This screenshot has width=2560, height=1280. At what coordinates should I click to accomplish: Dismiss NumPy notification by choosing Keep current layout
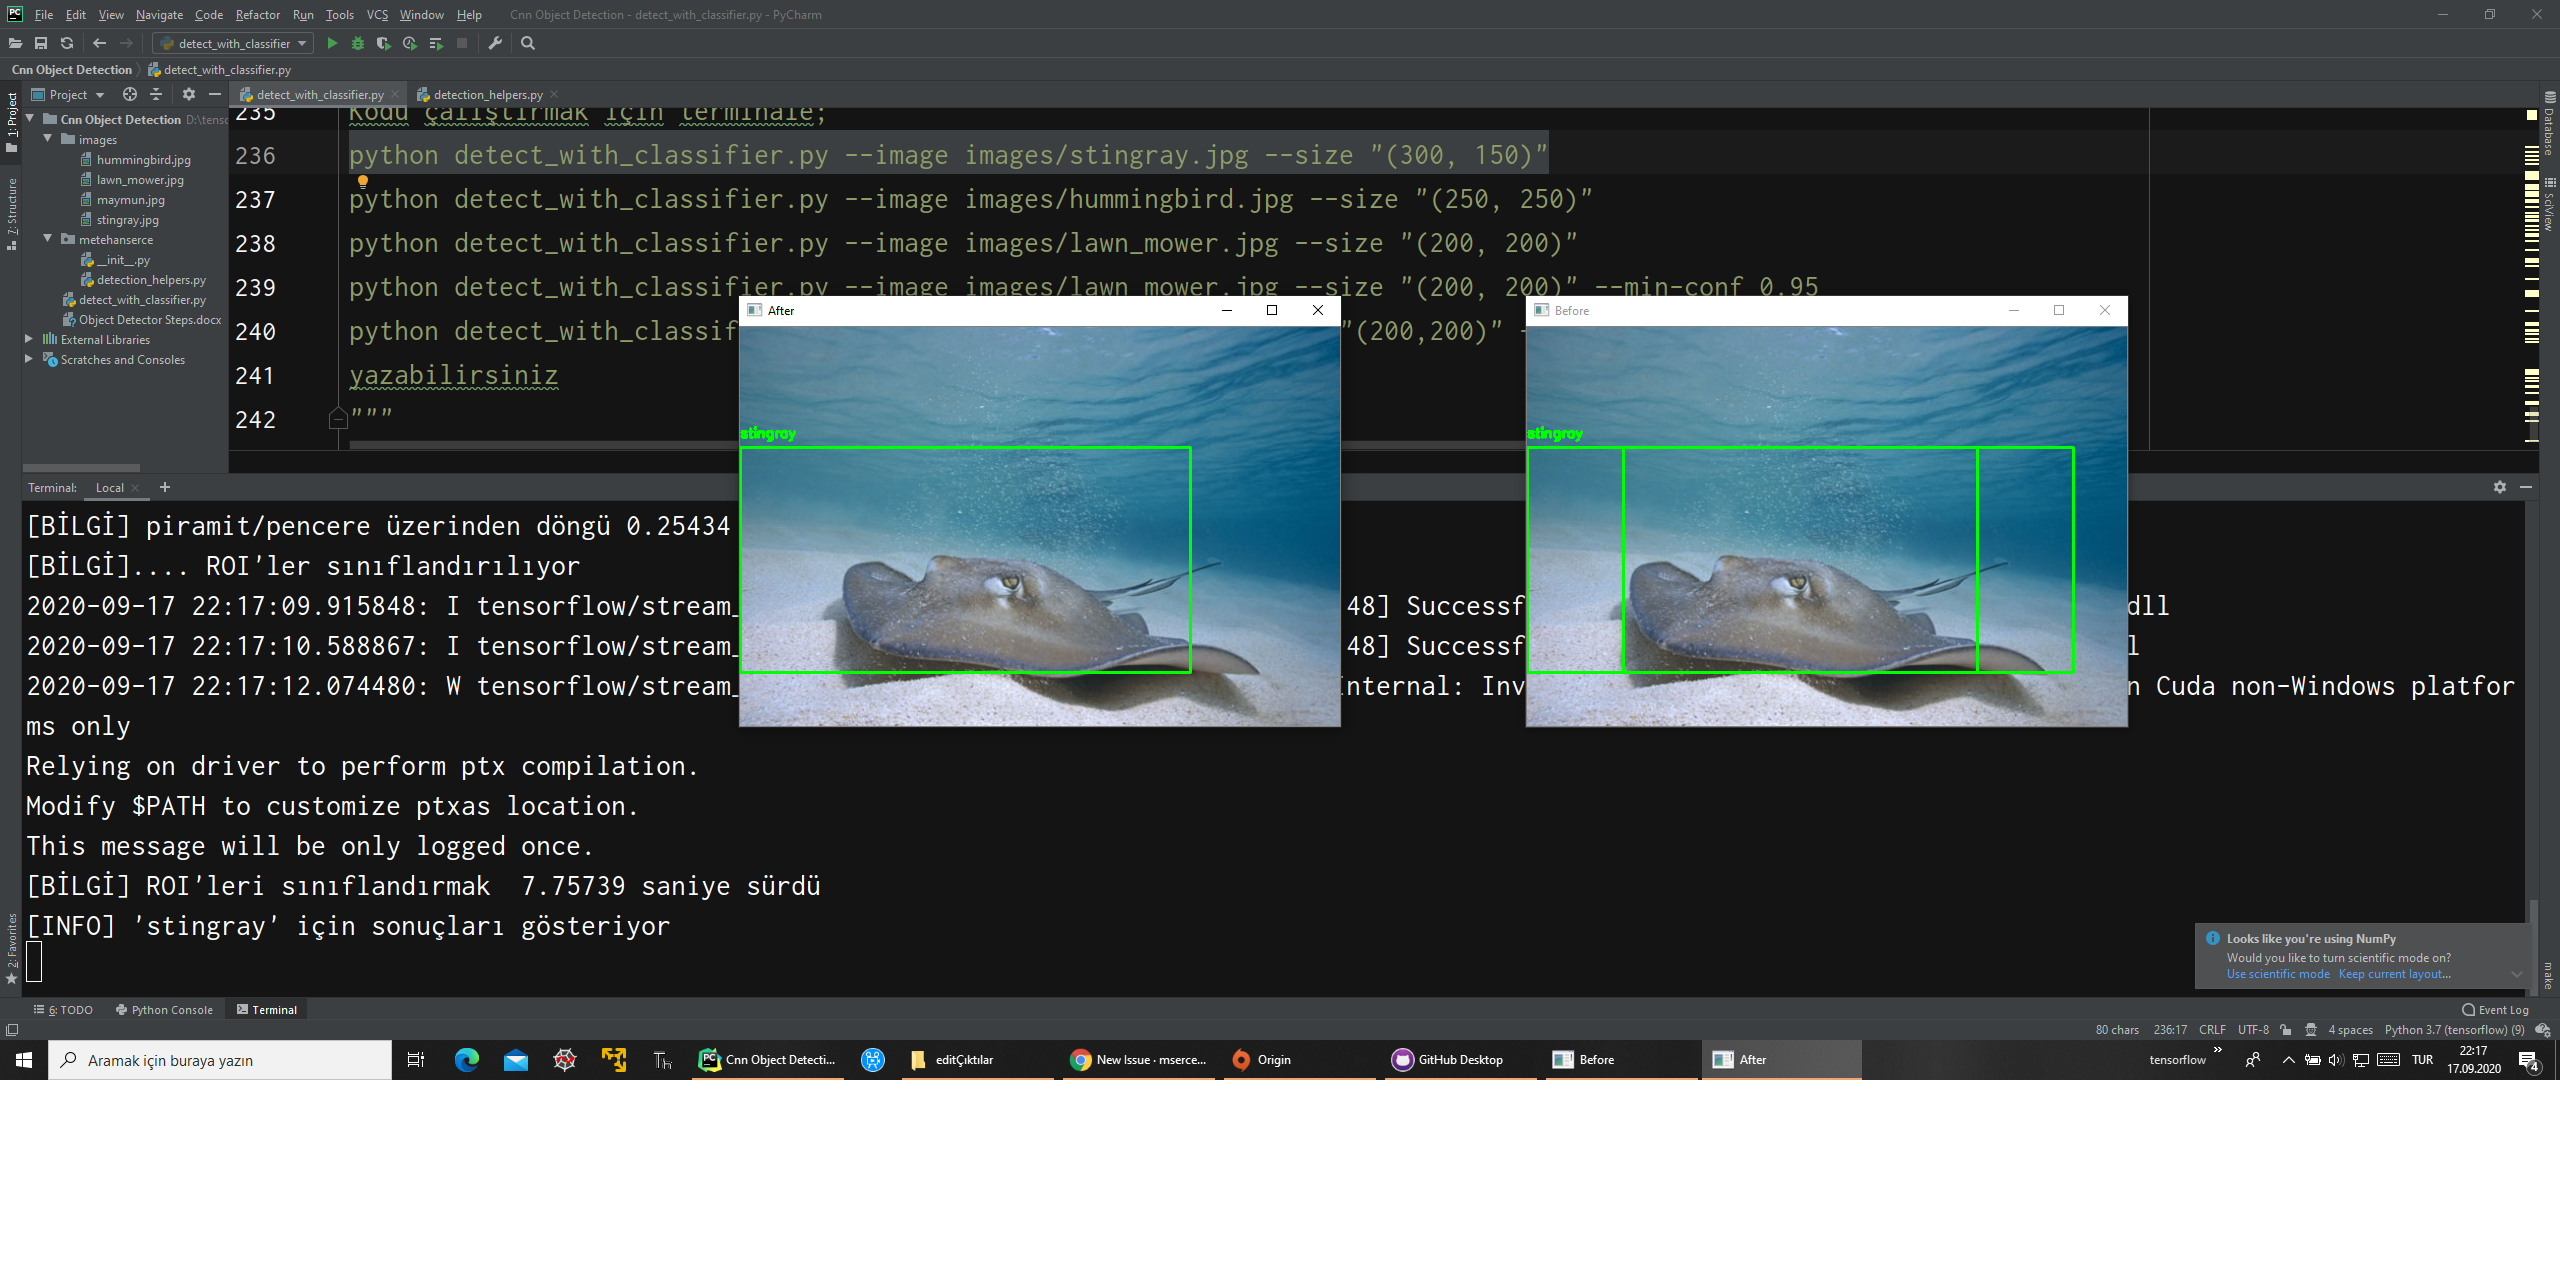2393,973
